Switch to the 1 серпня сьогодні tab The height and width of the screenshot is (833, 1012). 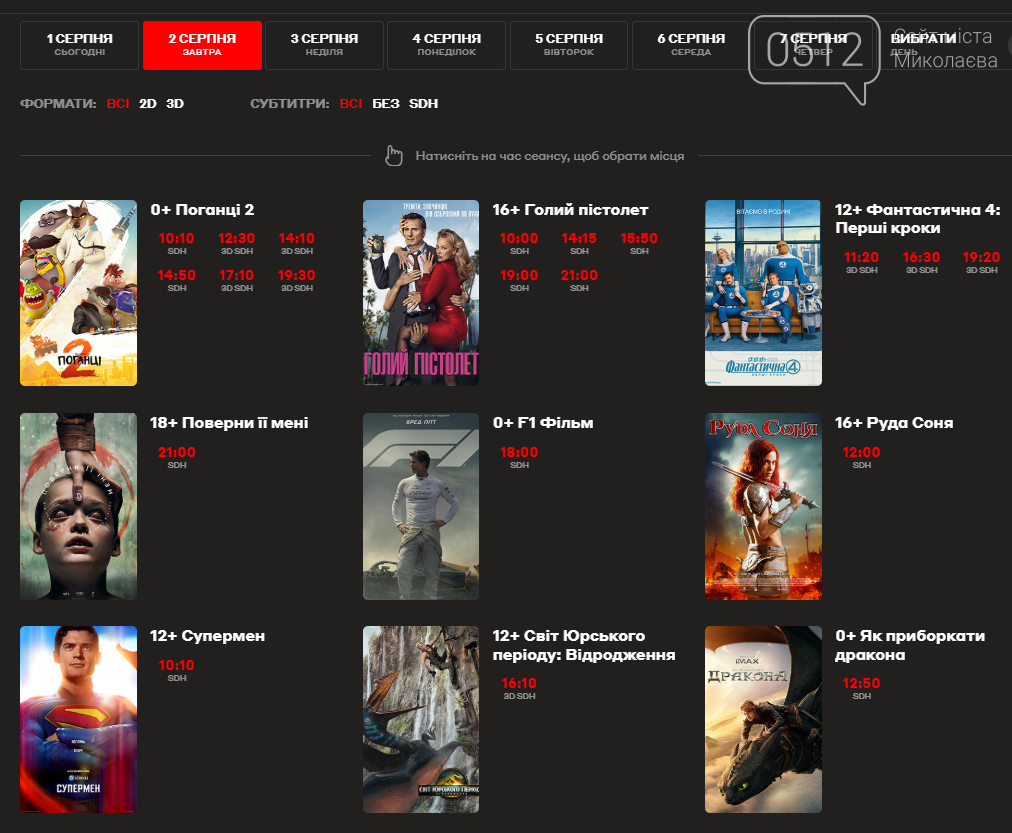pyautogui.click(x=79, y=45)
